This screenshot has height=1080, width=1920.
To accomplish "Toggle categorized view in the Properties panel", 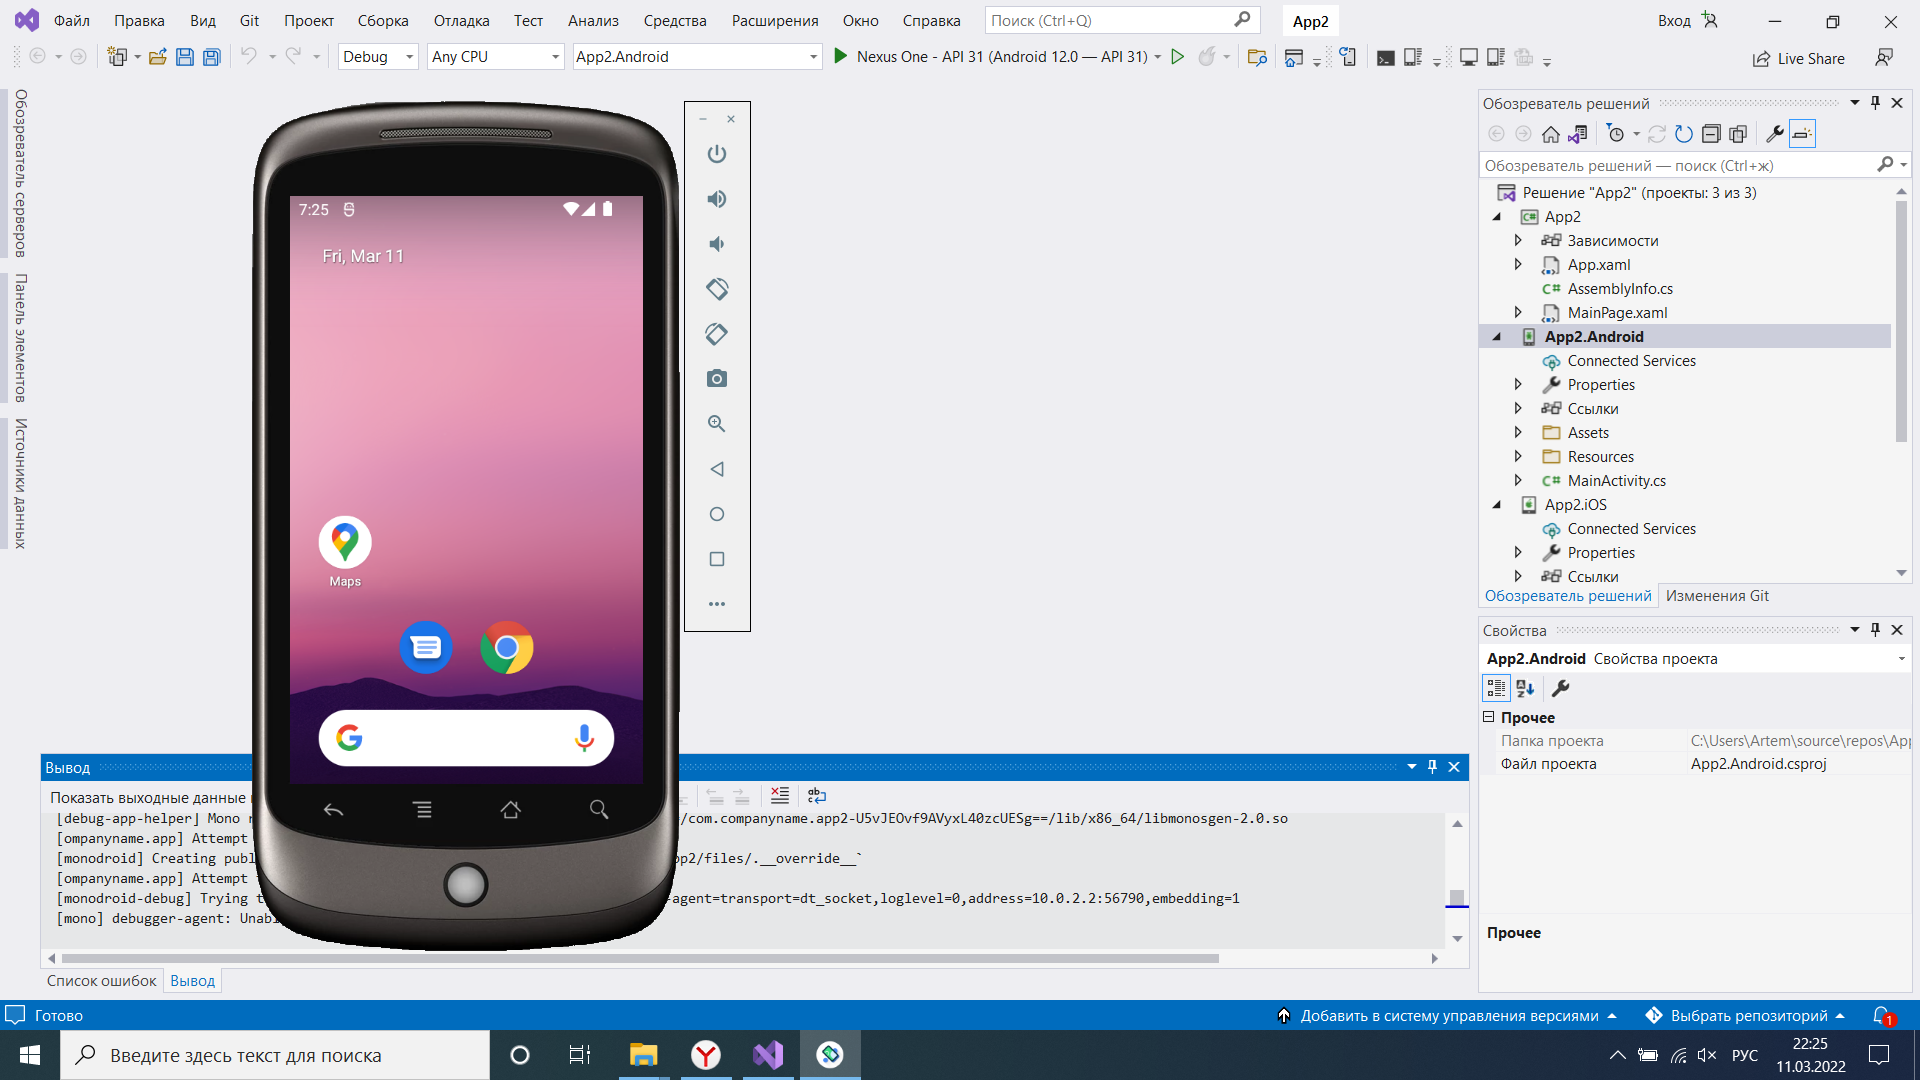I will point(1496,688).
